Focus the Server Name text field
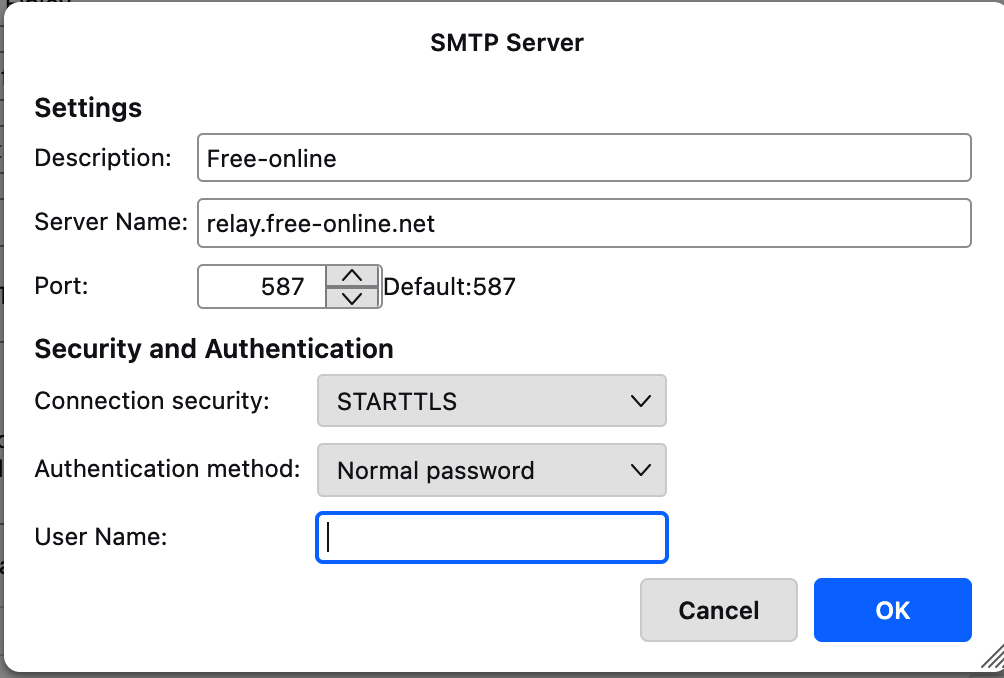 click(x=584, y=223)
